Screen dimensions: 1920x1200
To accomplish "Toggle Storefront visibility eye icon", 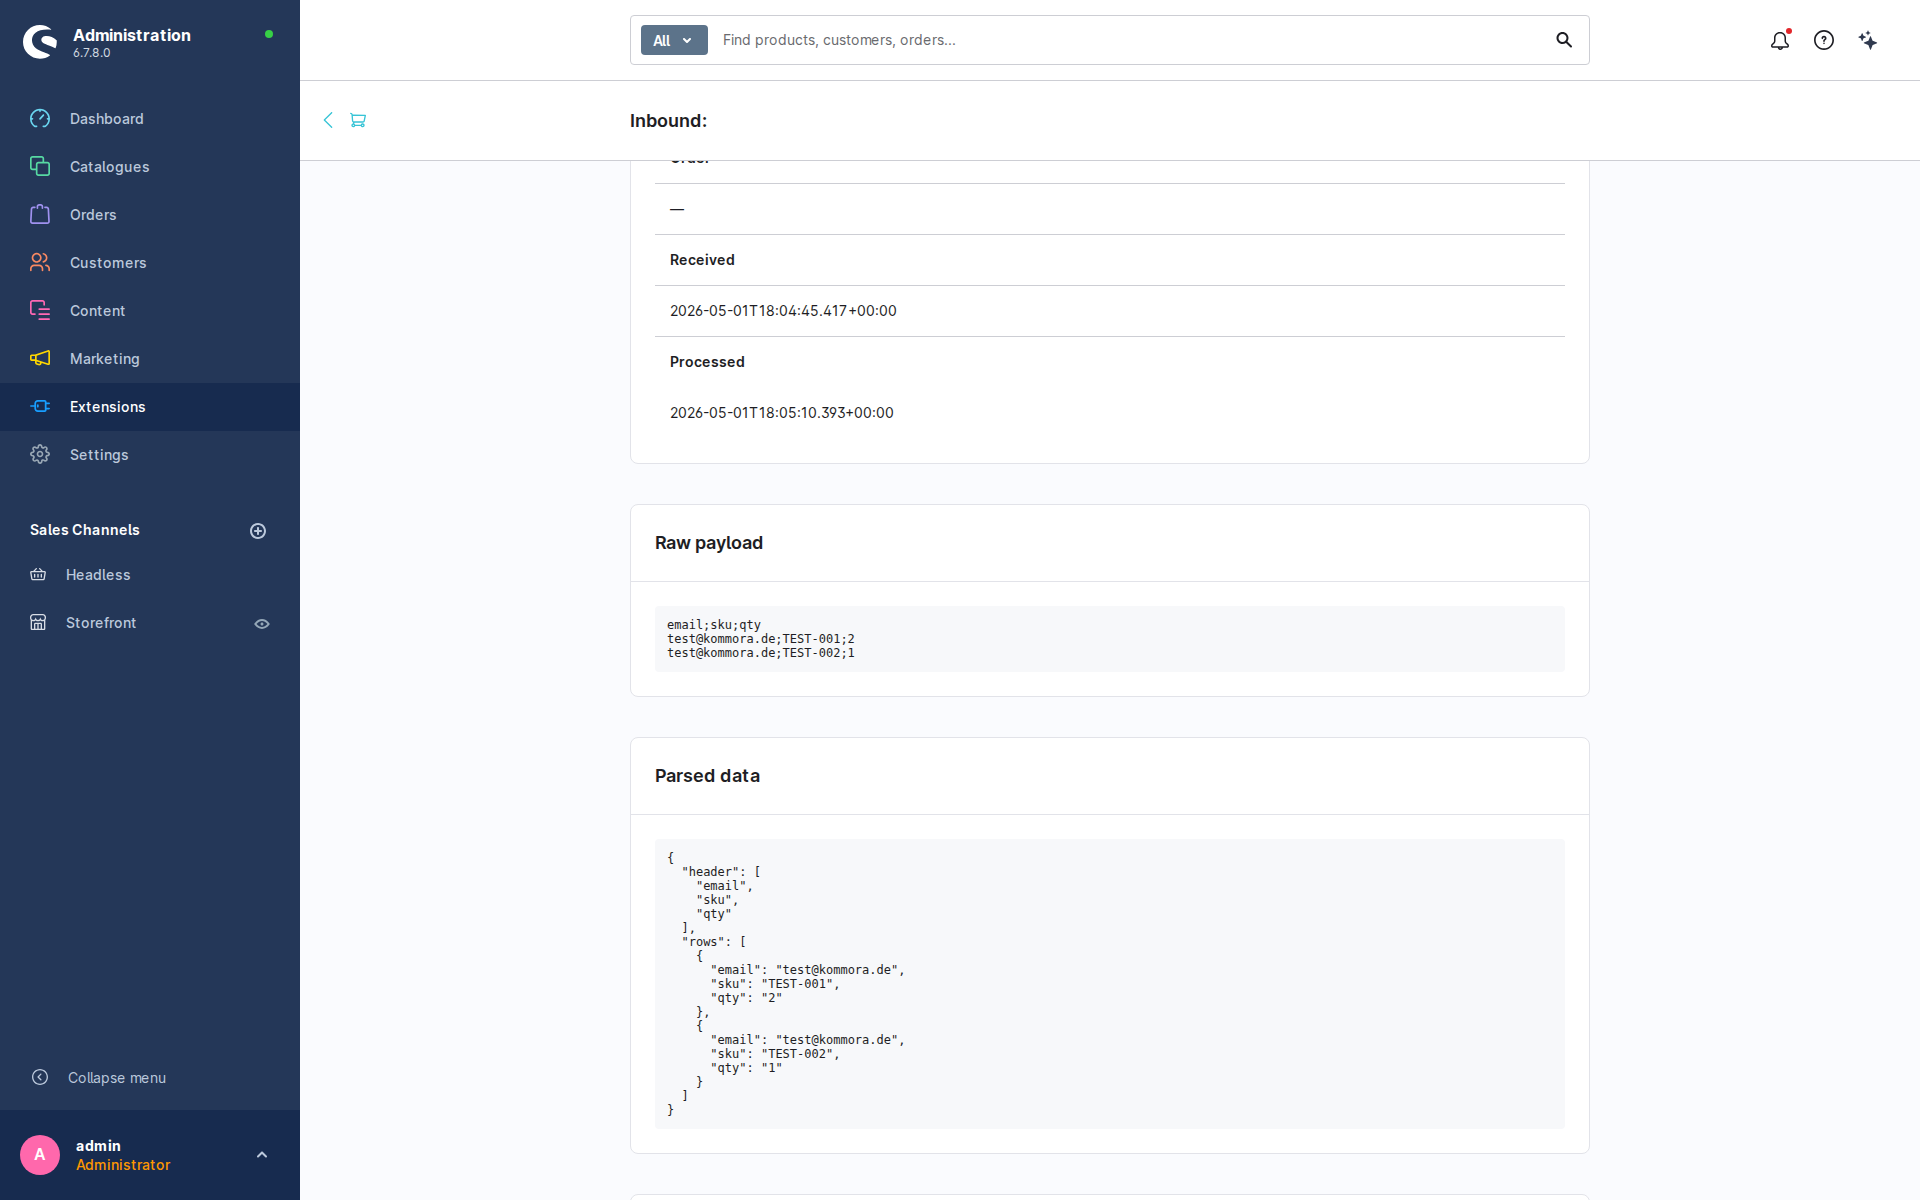I will pyautogui.click(x=262, y=624).
